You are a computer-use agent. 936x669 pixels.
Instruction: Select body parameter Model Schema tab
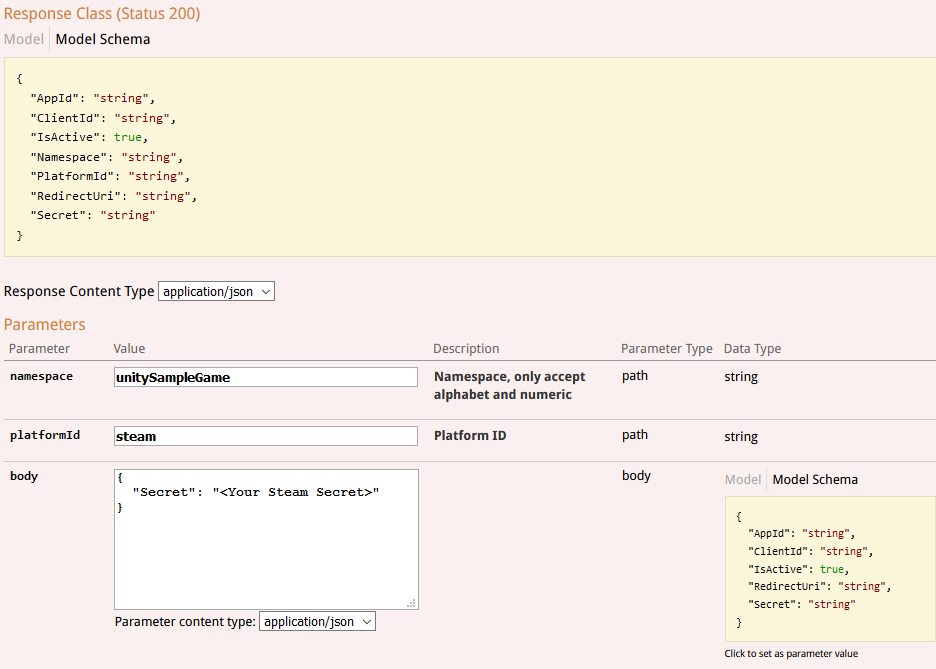point(815,480)
